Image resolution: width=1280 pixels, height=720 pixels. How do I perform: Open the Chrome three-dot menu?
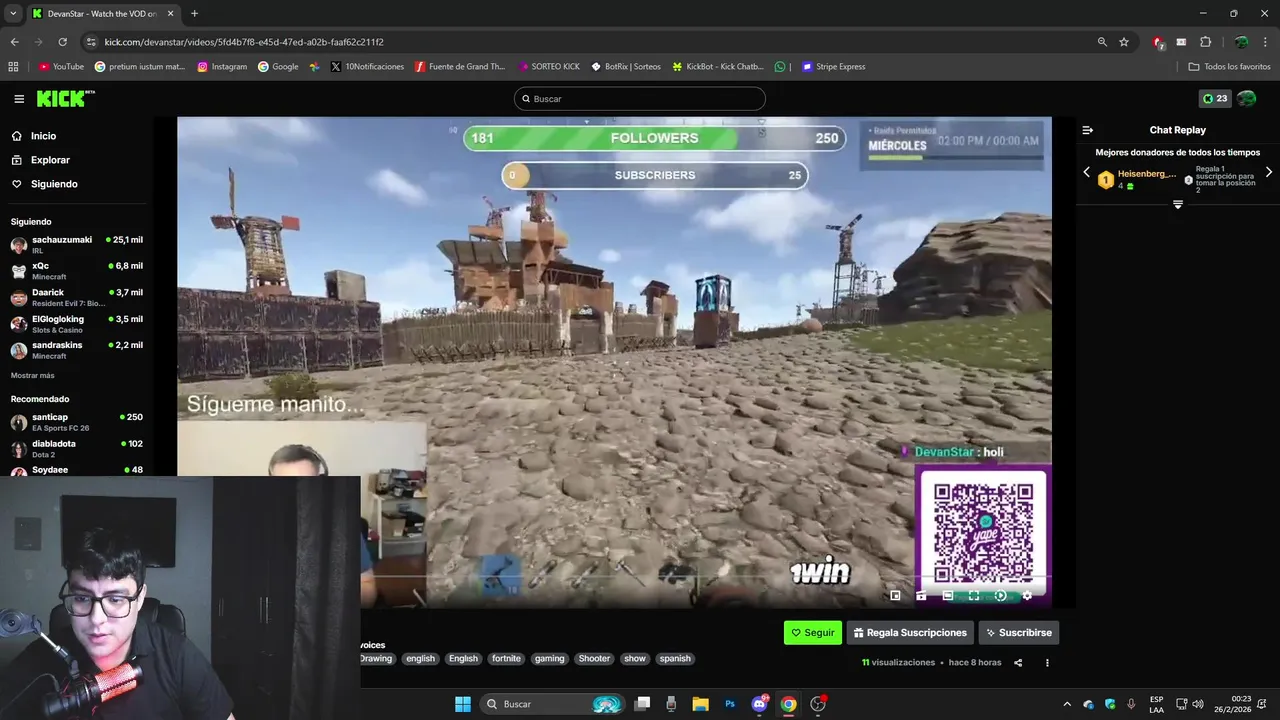[1265, 42]
